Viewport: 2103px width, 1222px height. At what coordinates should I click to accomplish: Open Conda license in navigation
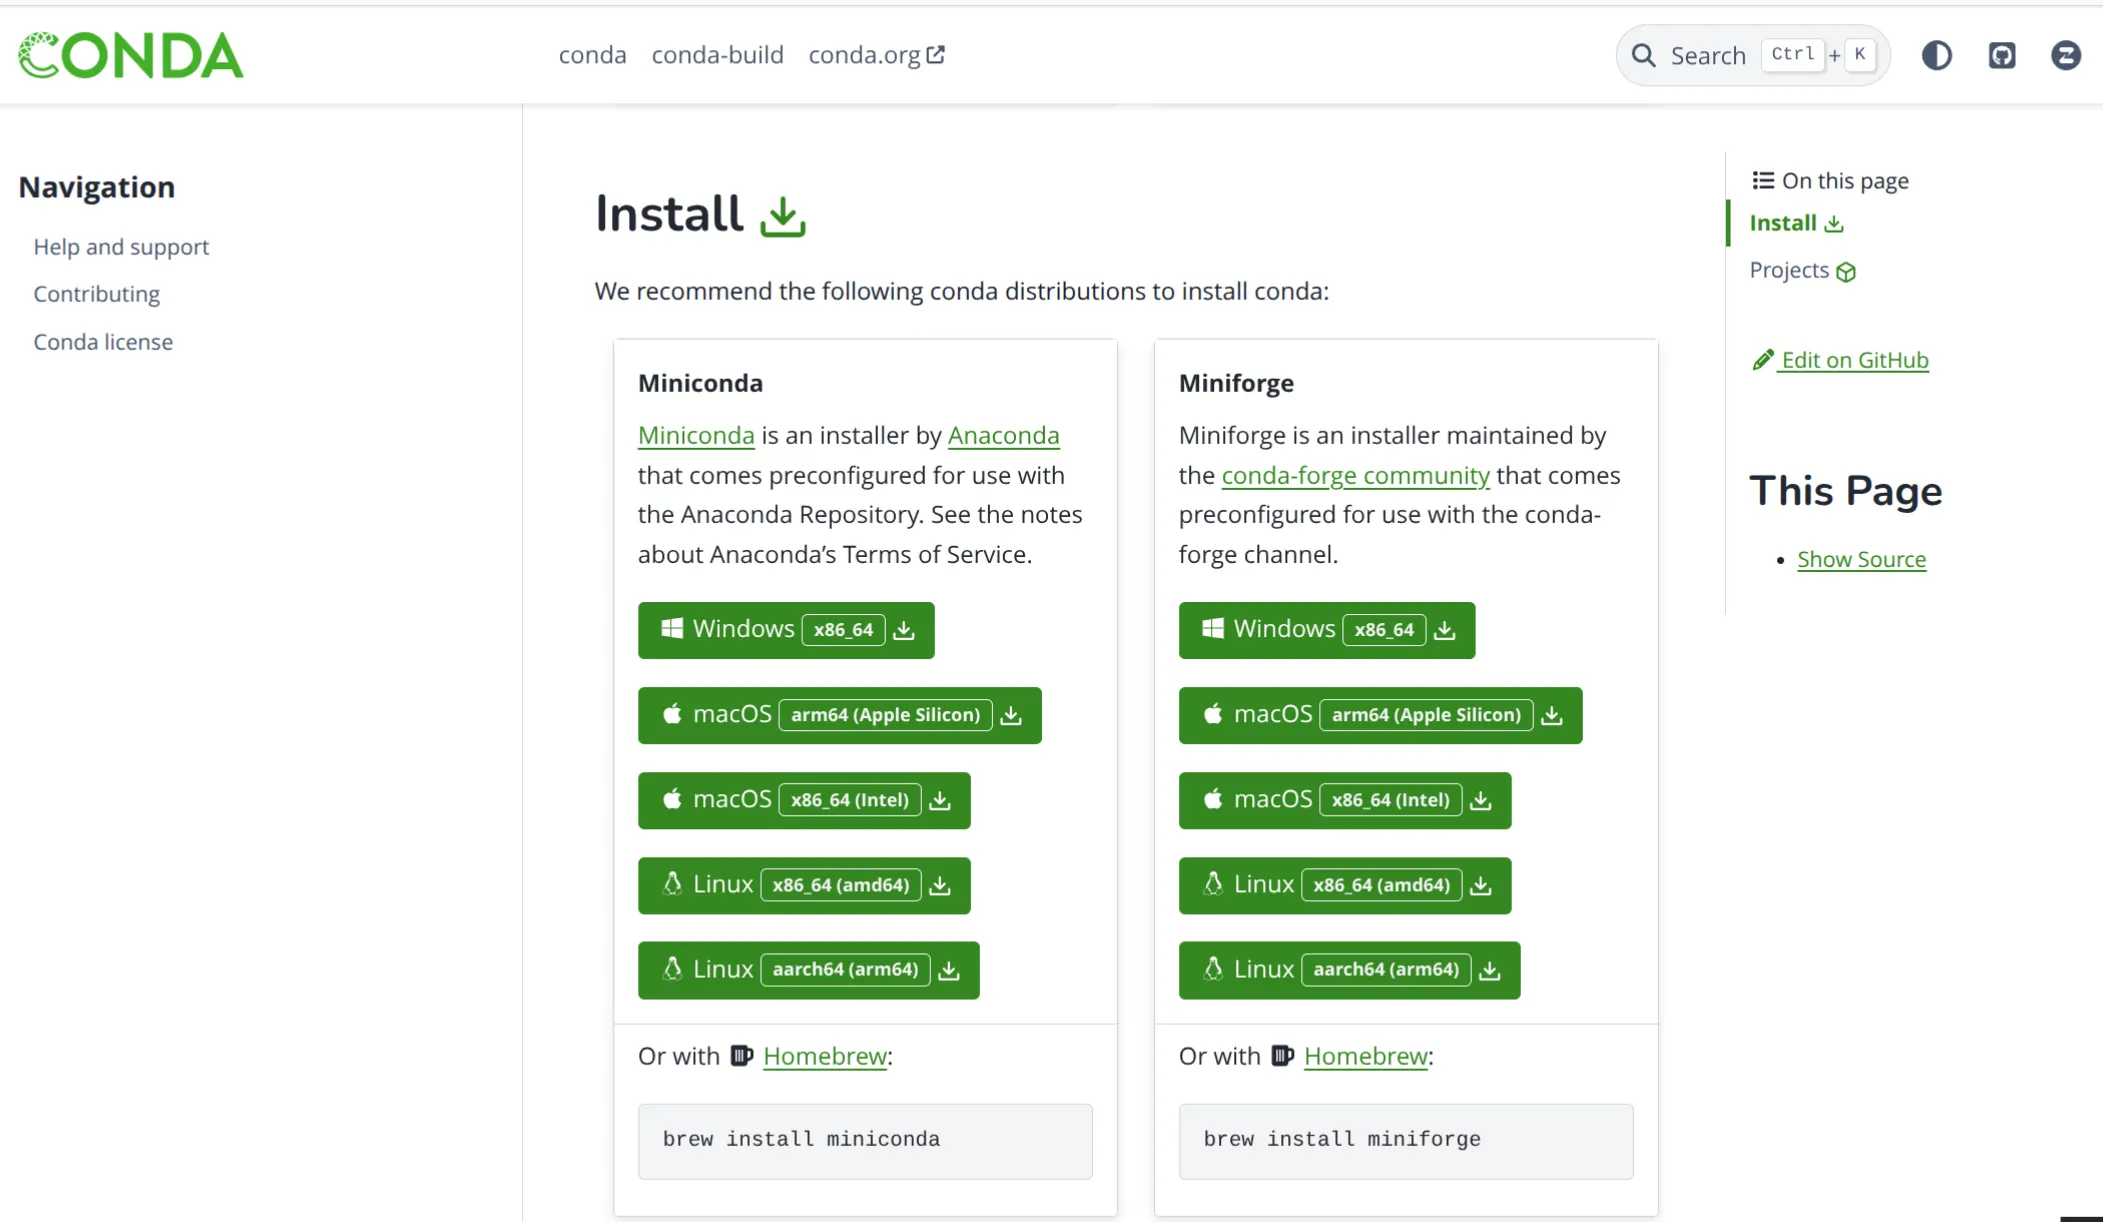pos(103,342)
